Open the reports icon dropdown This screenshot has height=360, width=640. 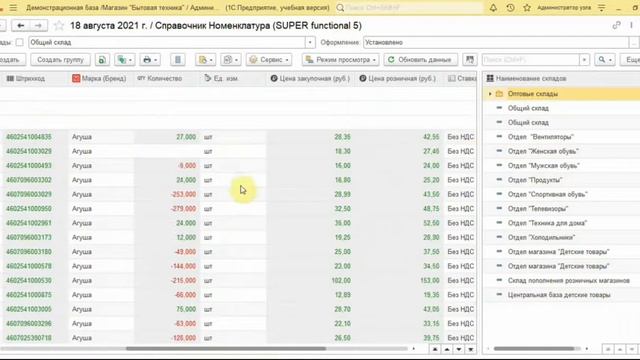tap(231, 60)
